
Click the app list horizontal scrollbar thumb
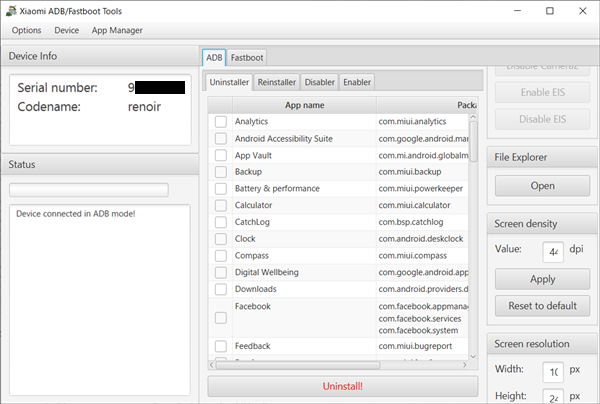tap(298, 365)
